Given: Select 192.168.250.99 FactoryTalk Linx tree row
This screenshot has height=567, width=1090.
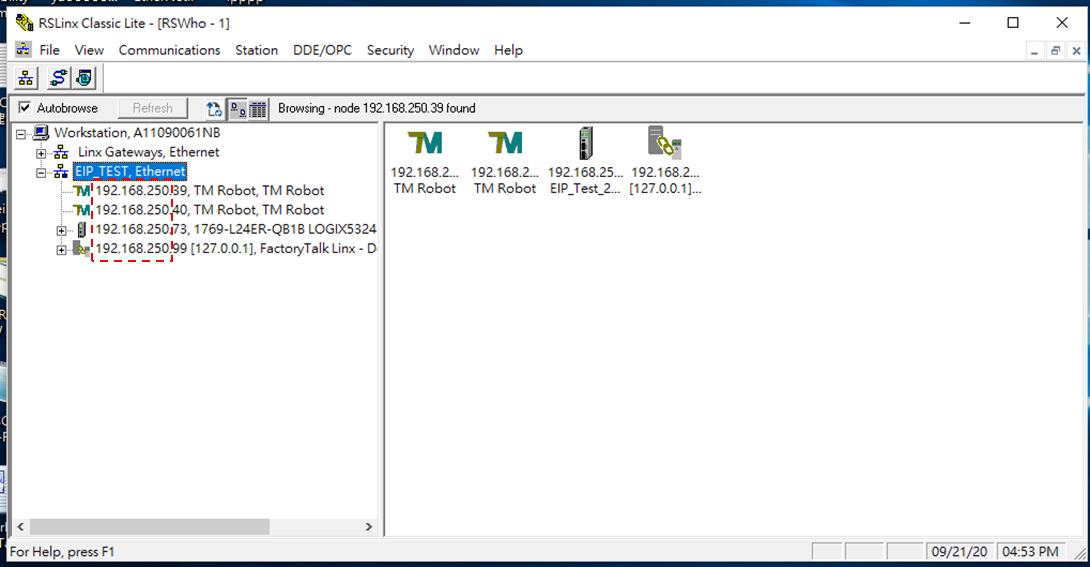Looking at the screenshot, I should tap(235, 249).
